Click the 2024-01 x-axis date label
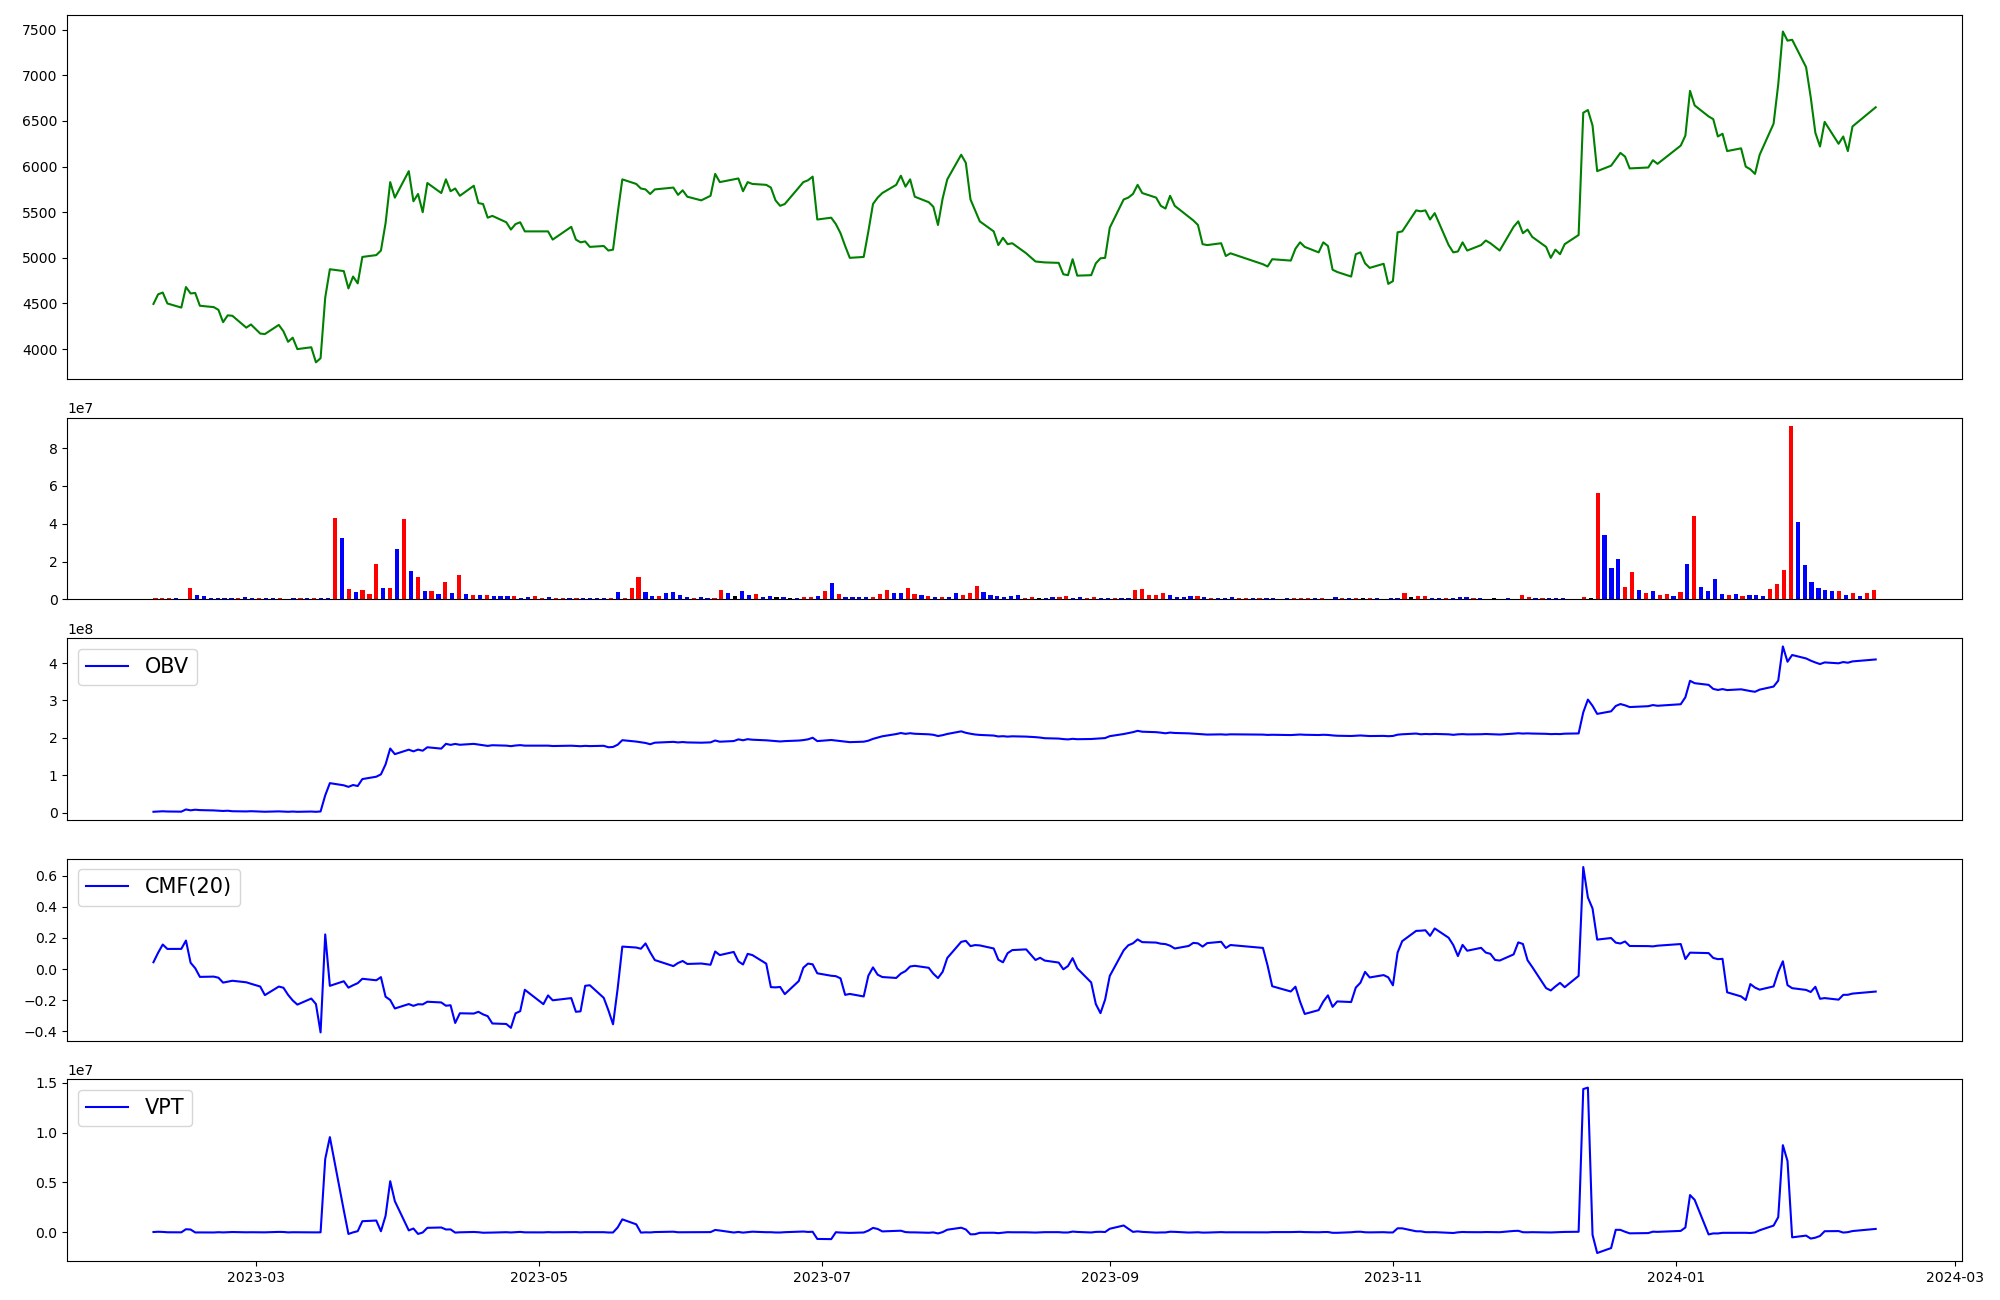The height and width of the screenshot is (1300, 2000). tap(1675, 1277)
